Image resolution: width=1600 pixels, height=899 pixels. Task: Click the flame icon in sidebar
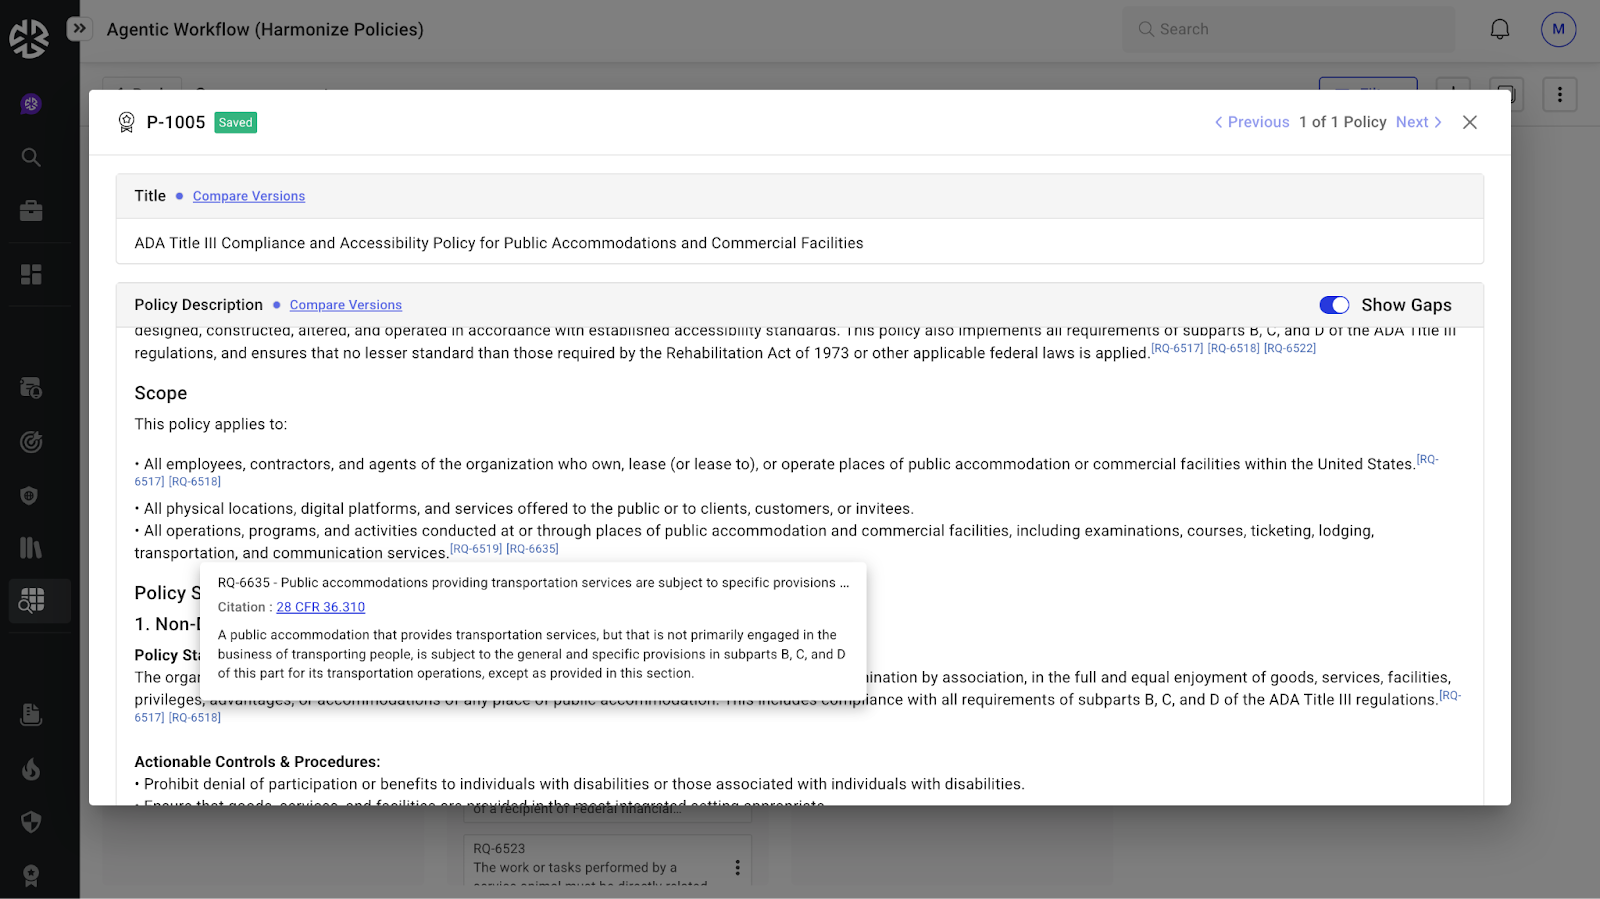coord(31,769)
